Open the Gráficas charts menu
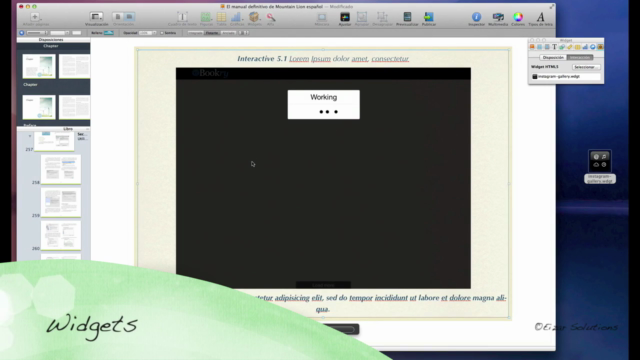Screen dimensions: 640x360 [236, 17]
